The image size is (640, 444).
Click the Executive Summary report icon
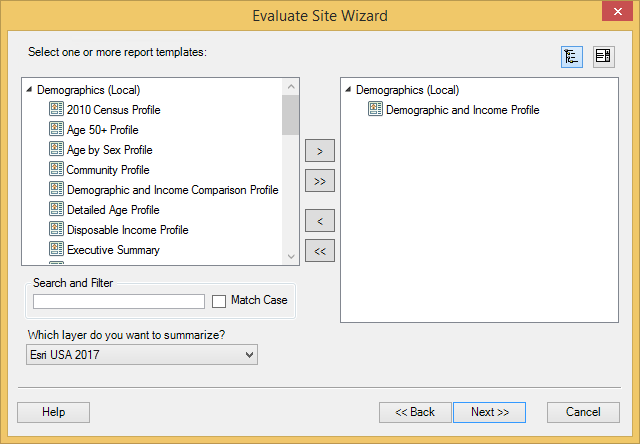(x=56, y=250)
